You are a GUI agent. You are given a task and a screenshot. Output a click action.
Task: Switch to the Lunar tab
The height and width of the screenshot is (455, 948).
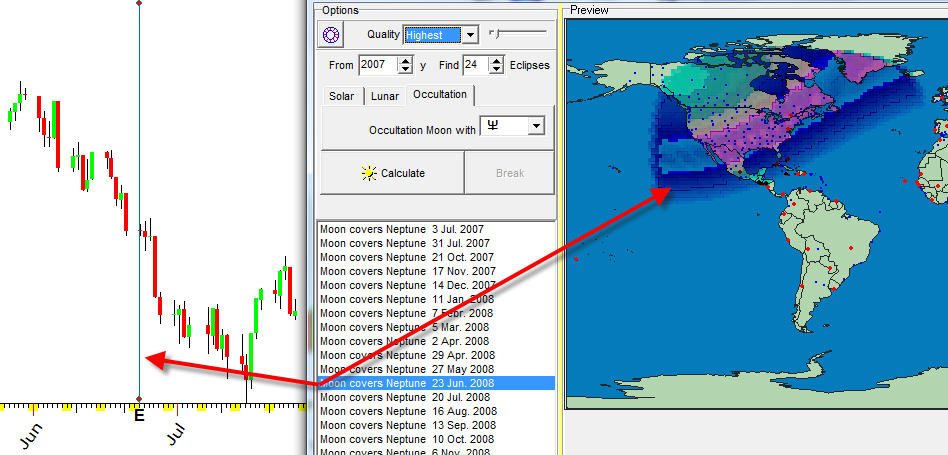pyautogui.click(x=385, y=96)
